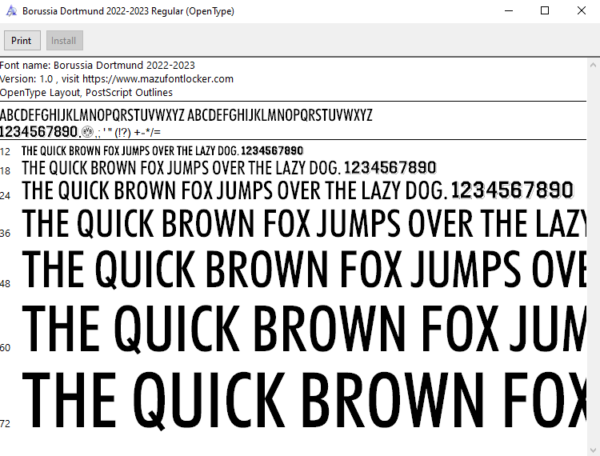Click the size label '24'

(5, 196)
